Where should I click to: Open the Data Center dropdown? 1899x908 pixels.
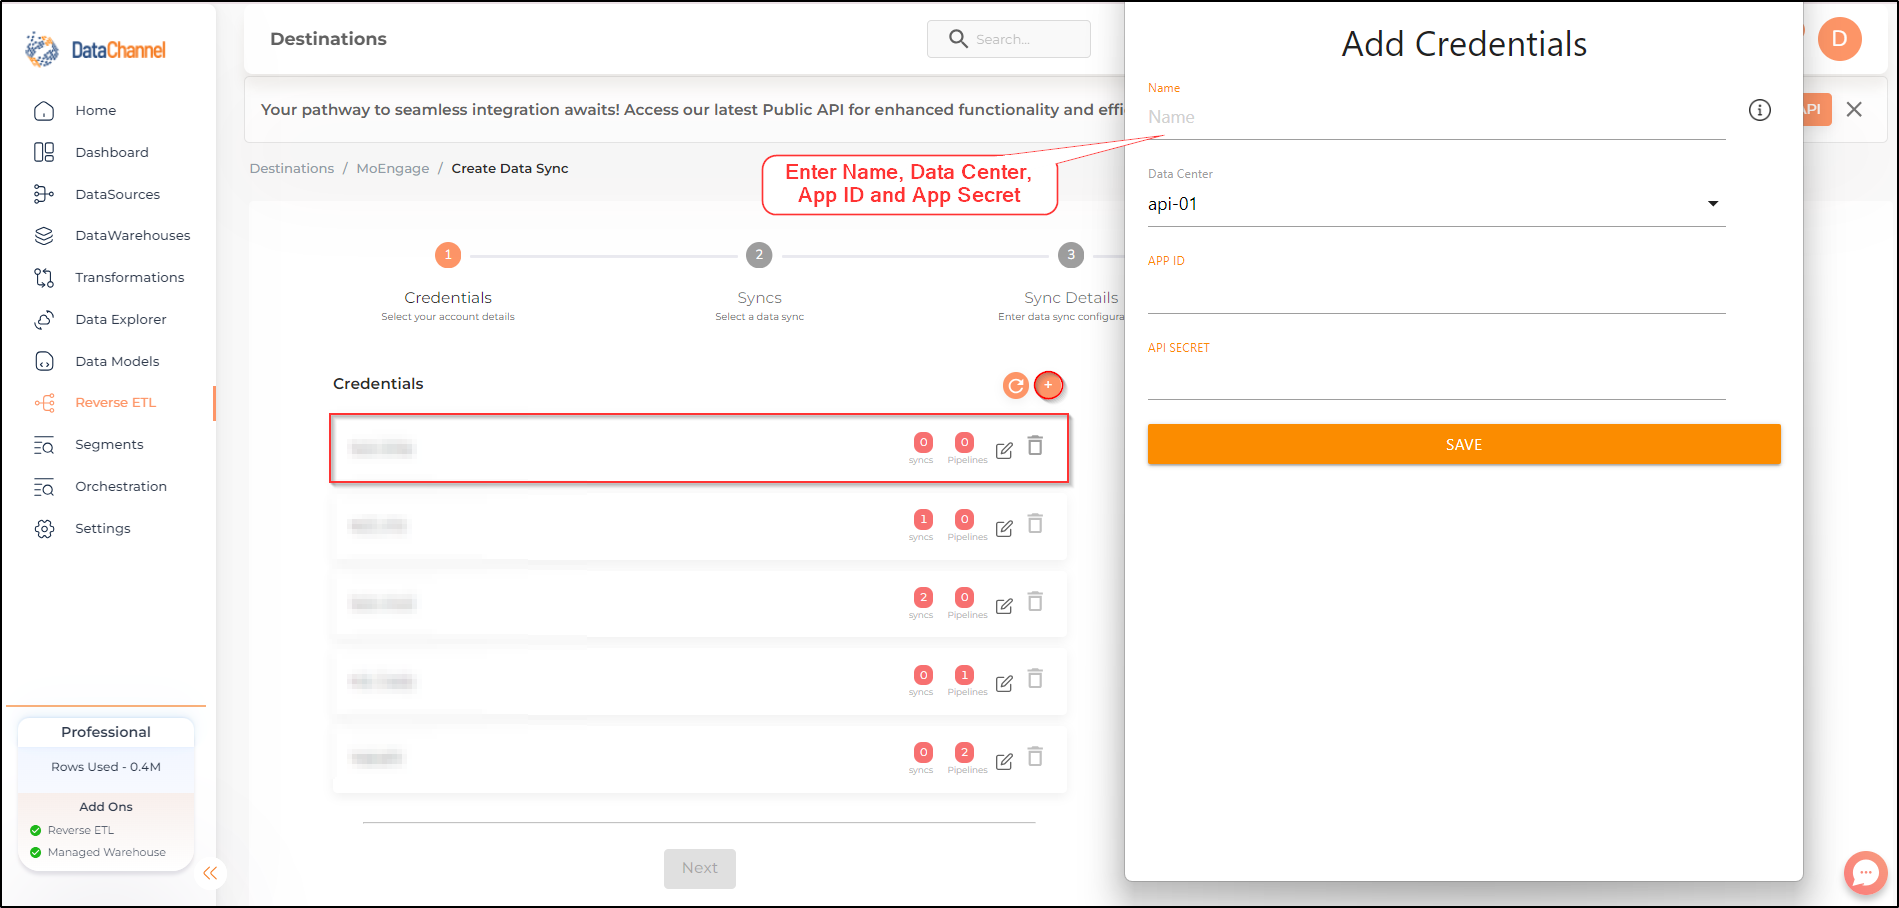pos(1436,204)
